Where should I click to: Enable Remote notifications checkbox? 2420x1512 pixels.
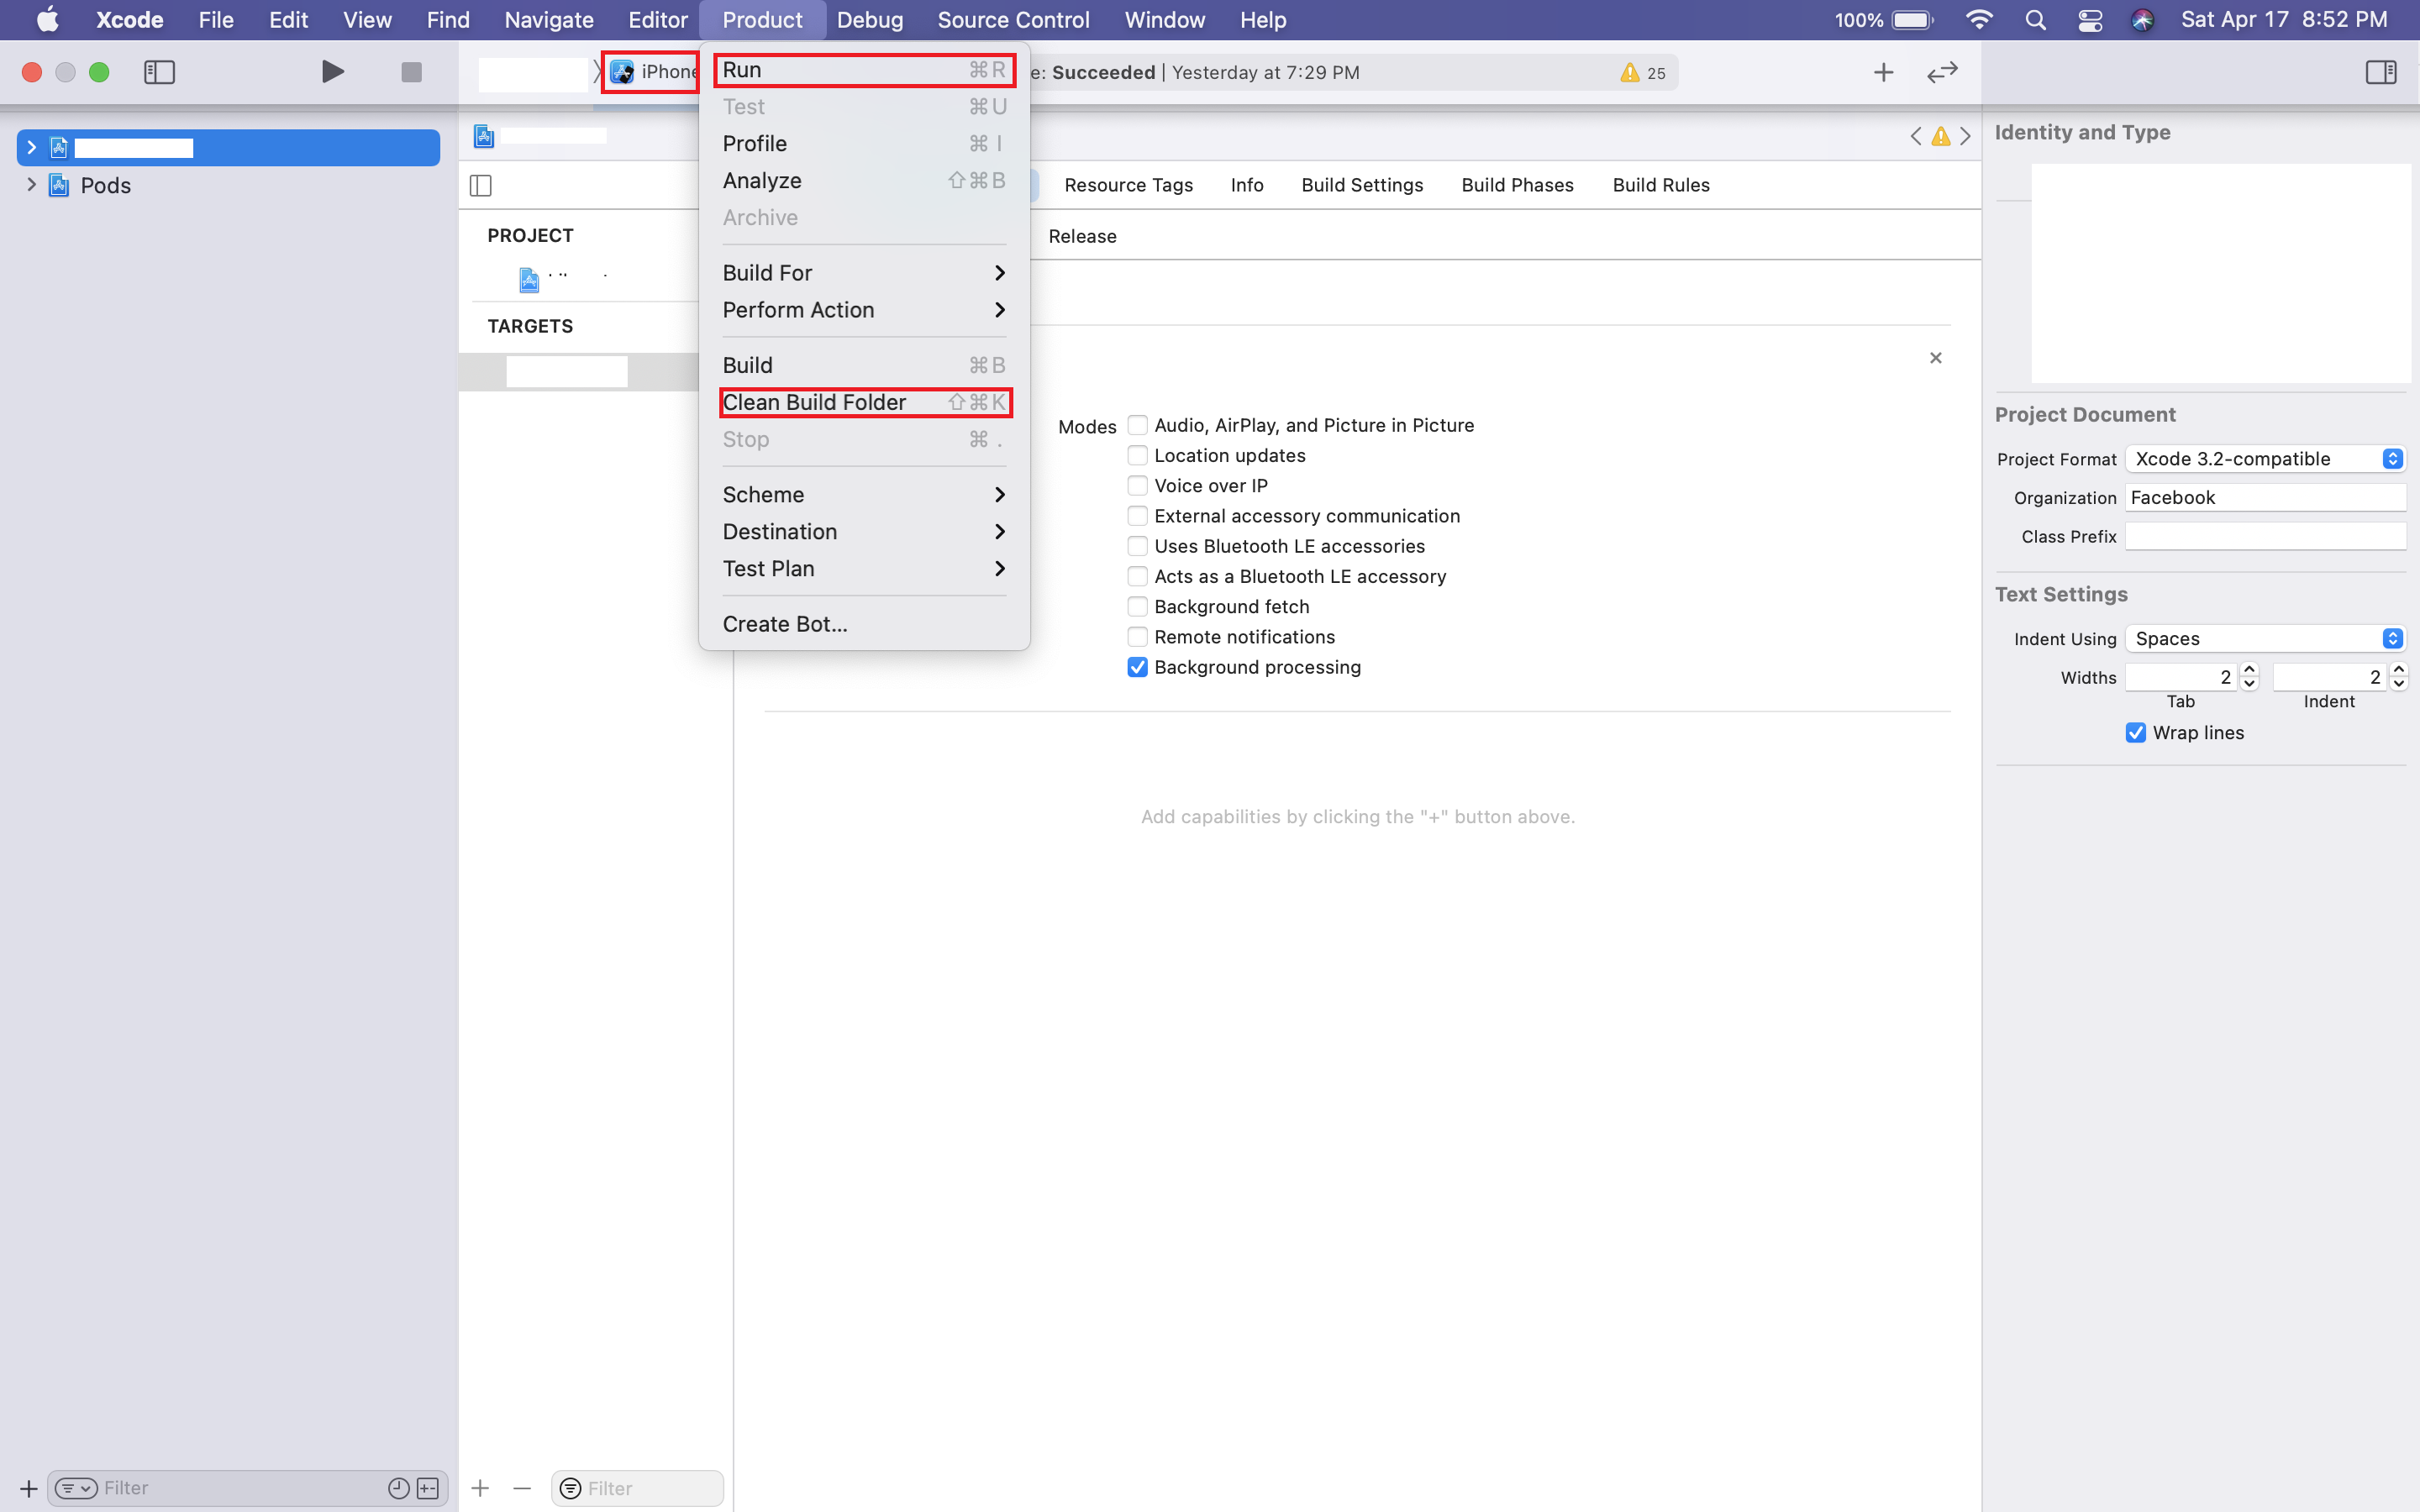point(1137,637)
